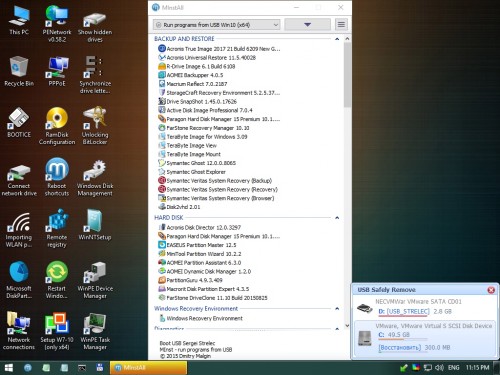The height and width of the screenshot is (375, 500).
Task: Open RamDisk Configuration shortcut
Action: click(x=57, y=126)
